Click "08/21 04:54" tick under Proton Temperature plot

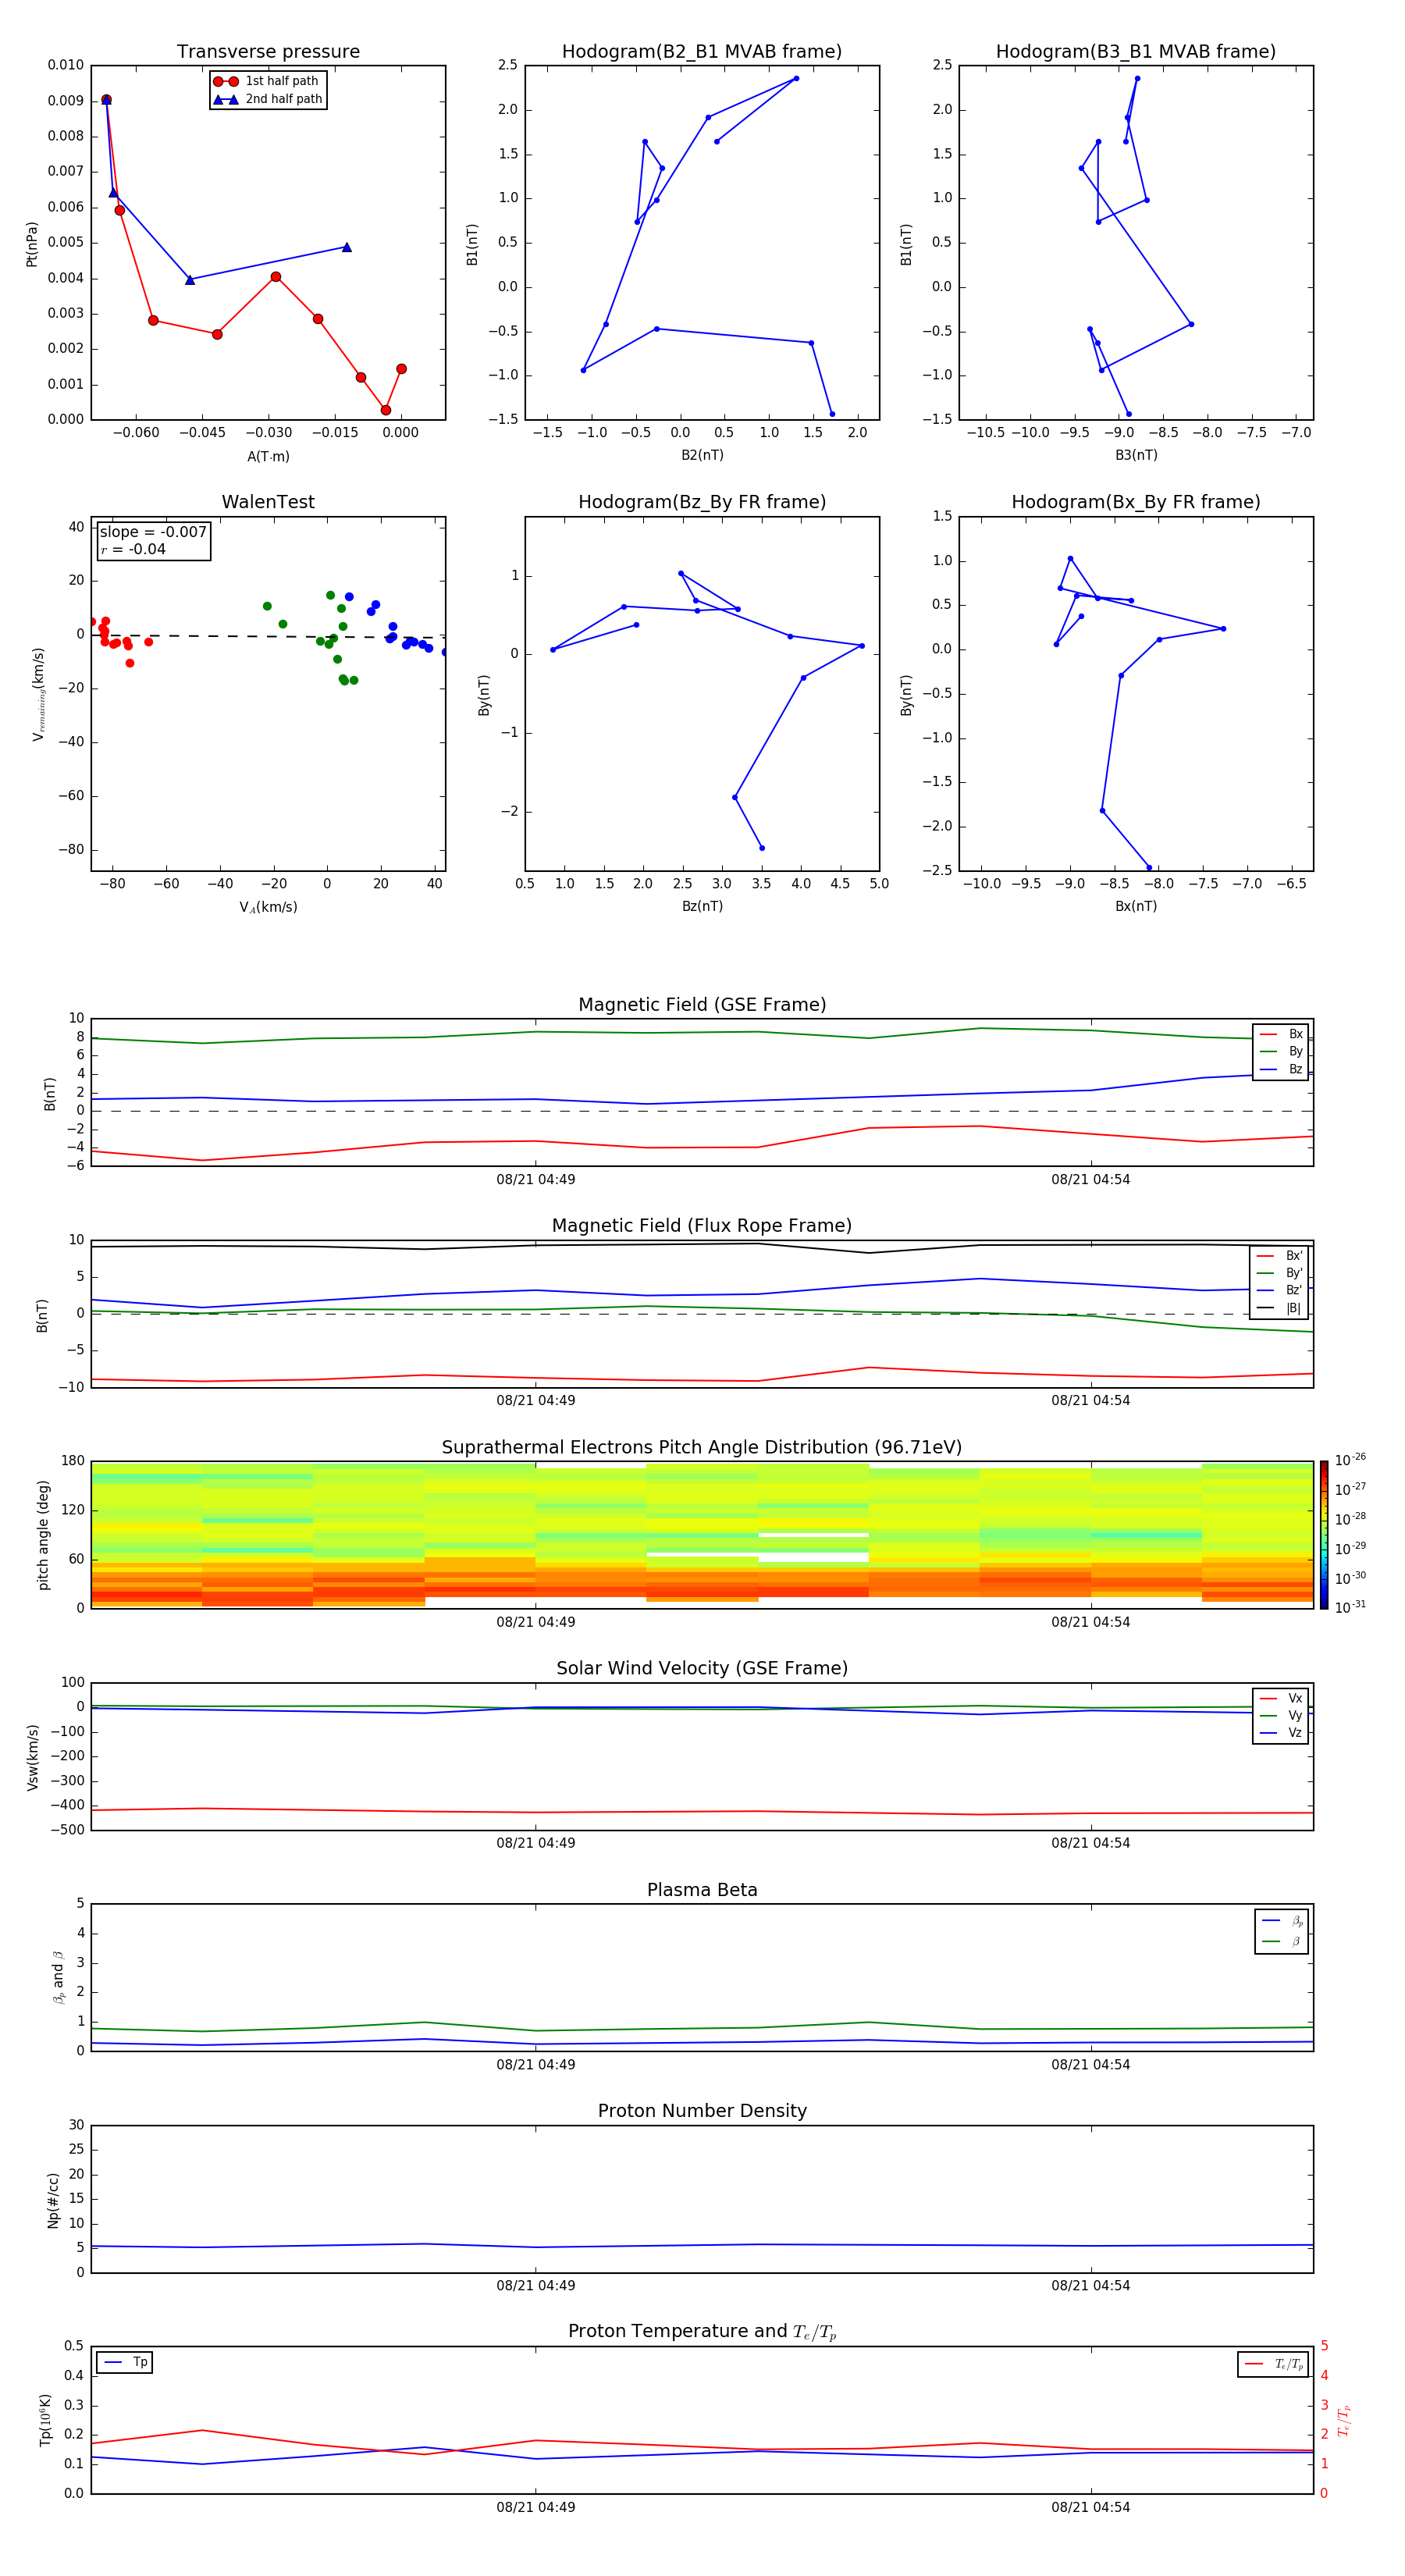[1090, 2507]
